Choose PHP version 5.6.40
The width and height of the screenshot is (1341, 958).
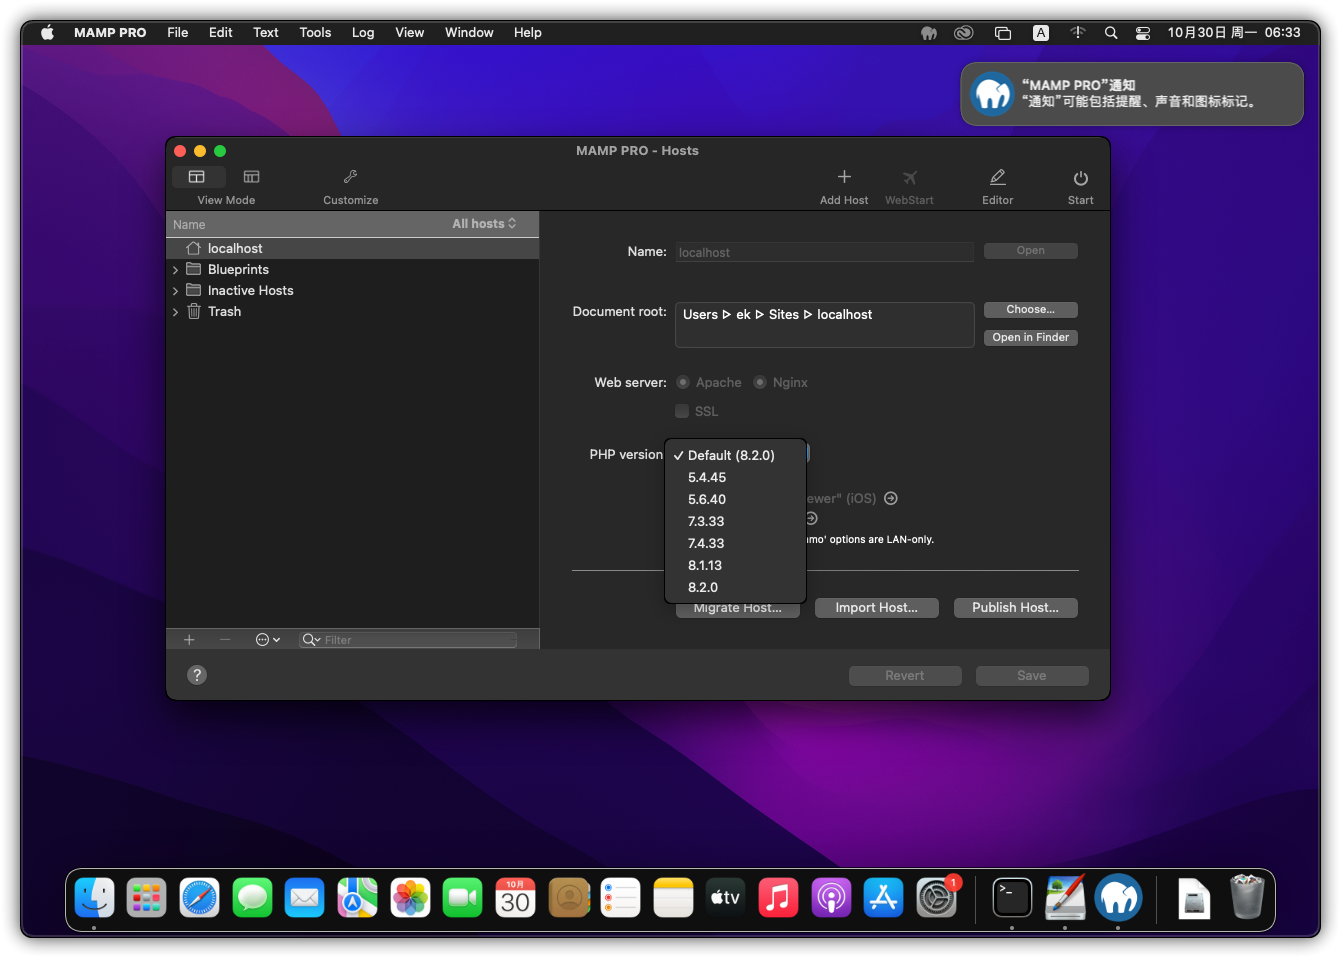(735, 499)
